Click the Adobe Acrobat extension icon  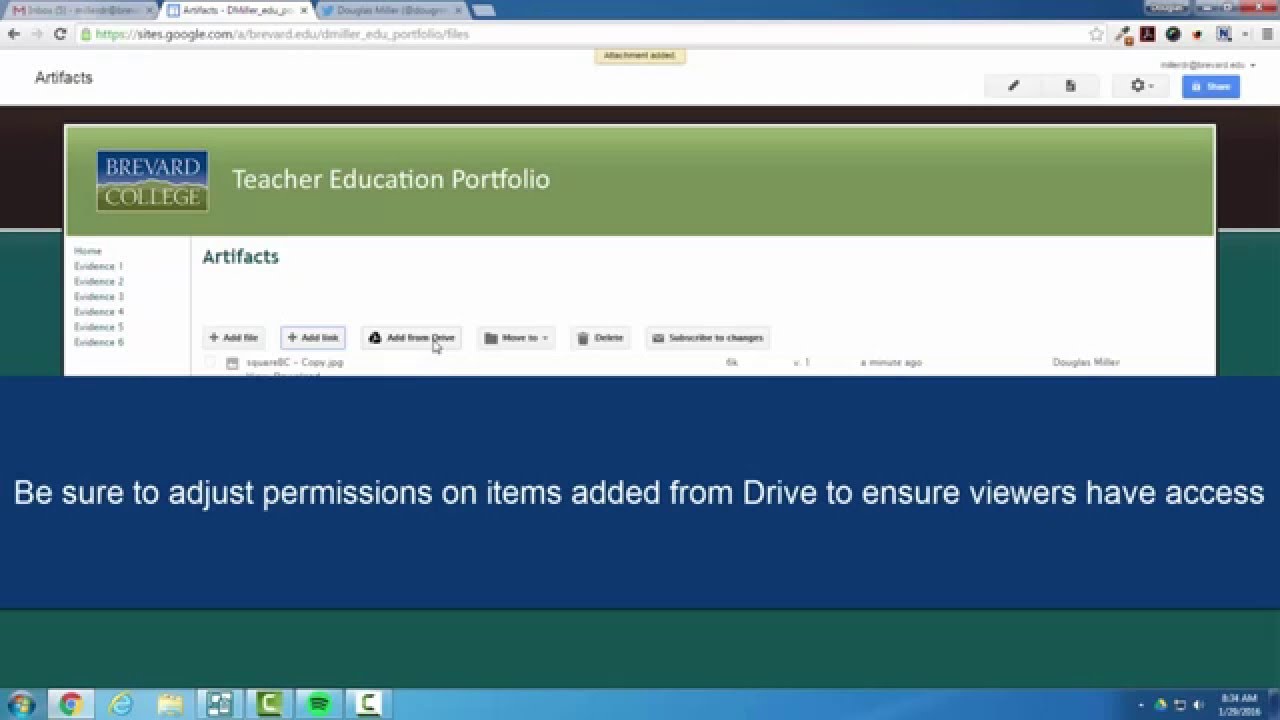coord(1149,33)
